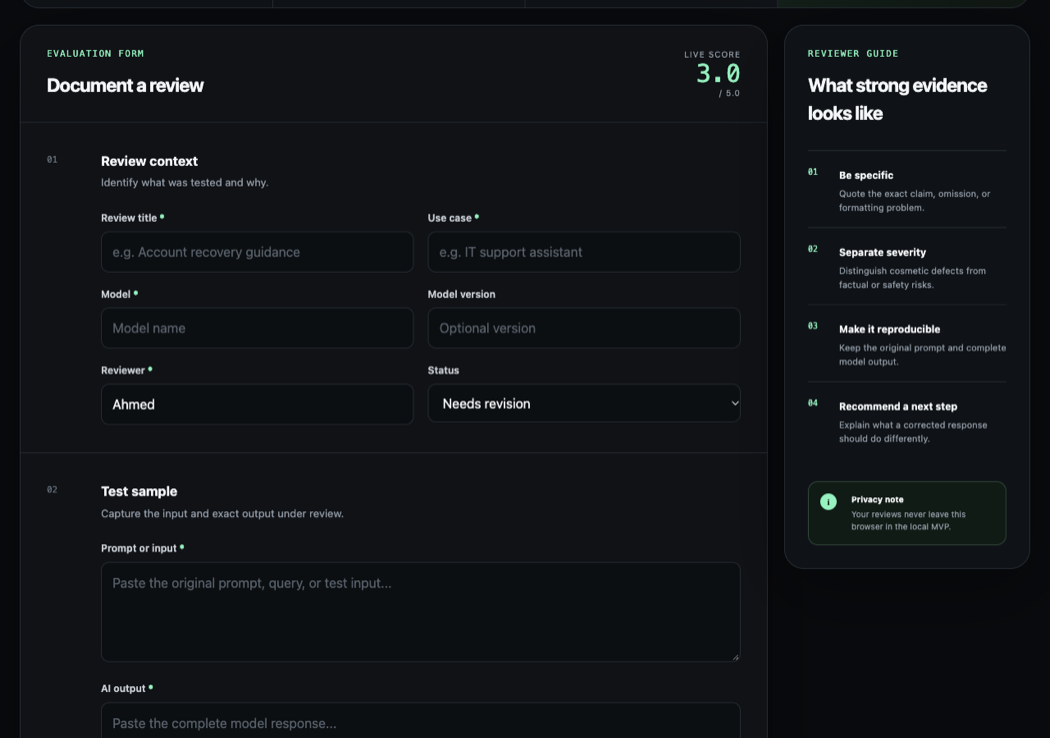Click 'Be specific' guide item
Viewport: 1050px width, 738px height.
[866, 175]
